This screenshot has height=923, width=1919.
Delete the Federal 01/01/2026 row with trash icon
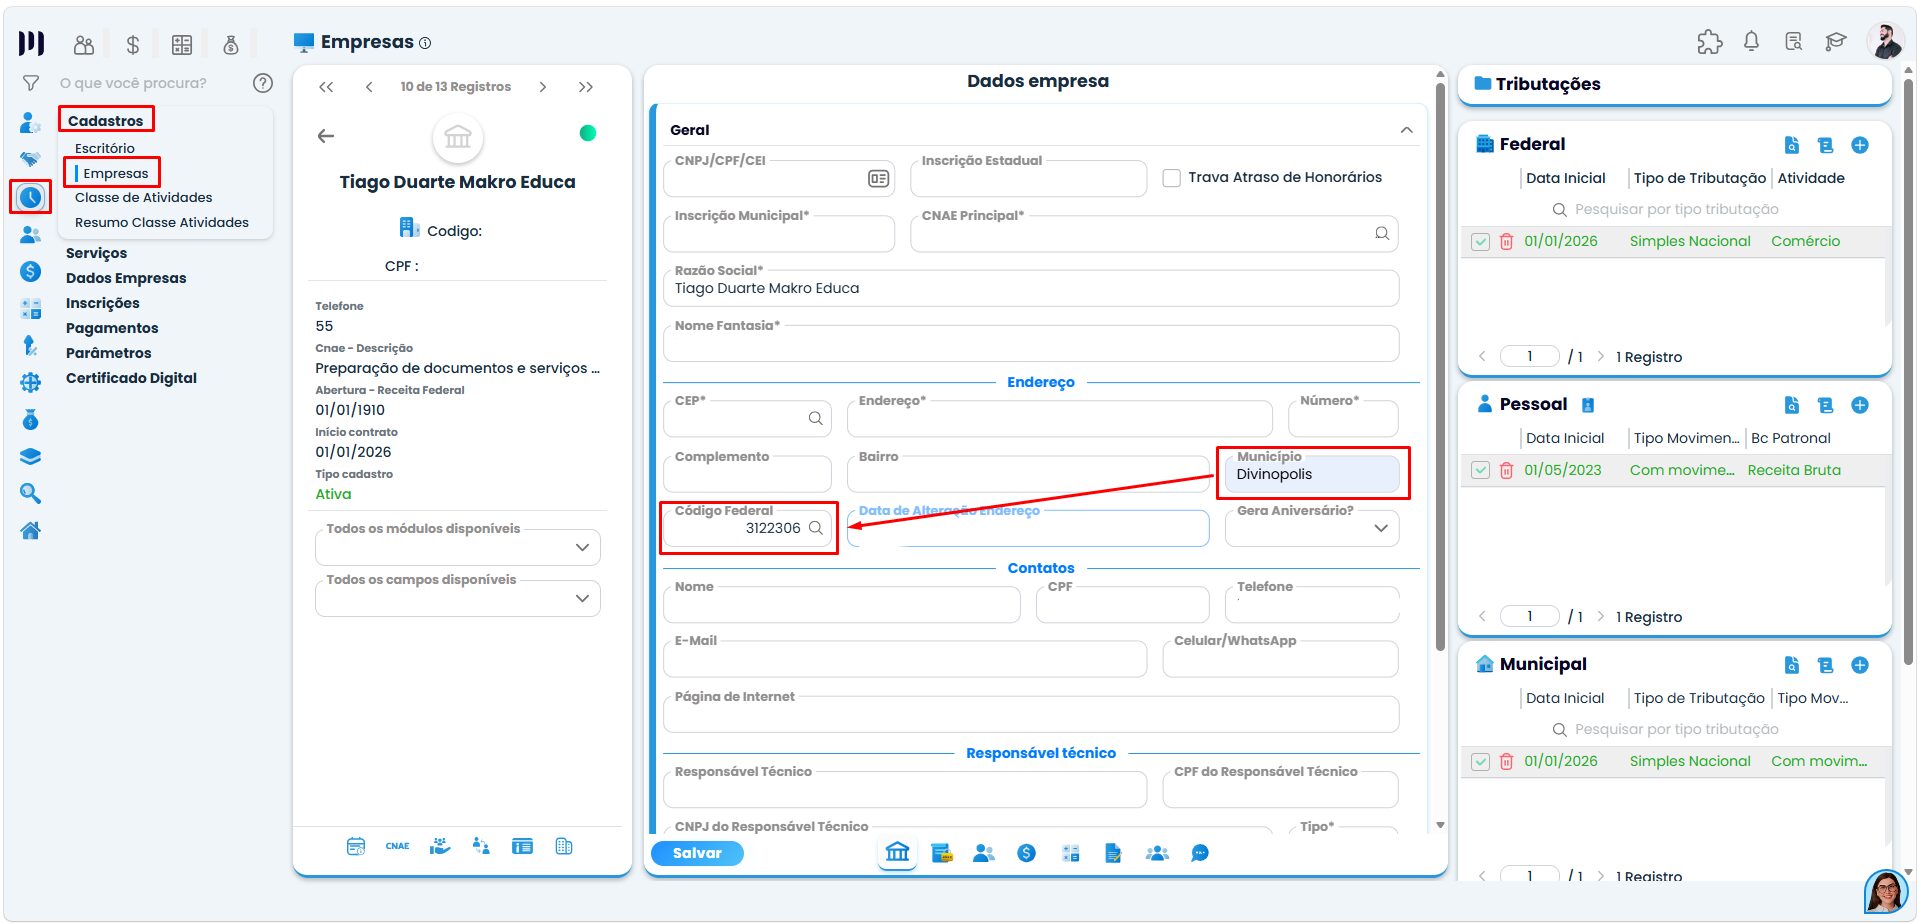pos(1506,241)
